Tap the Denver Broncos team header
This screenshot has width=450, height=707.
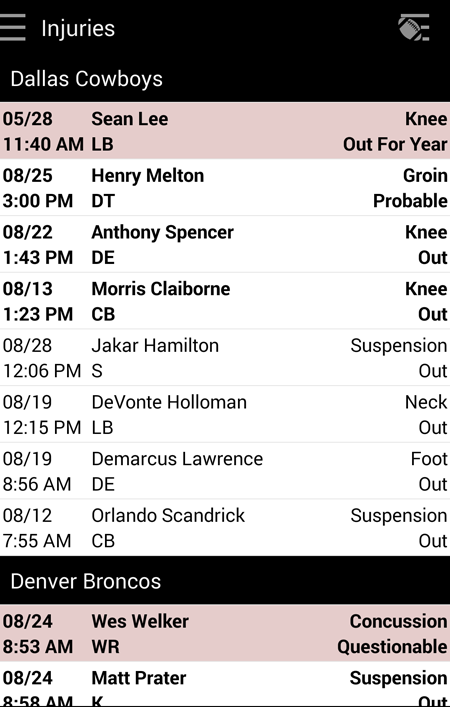[225, 581]
